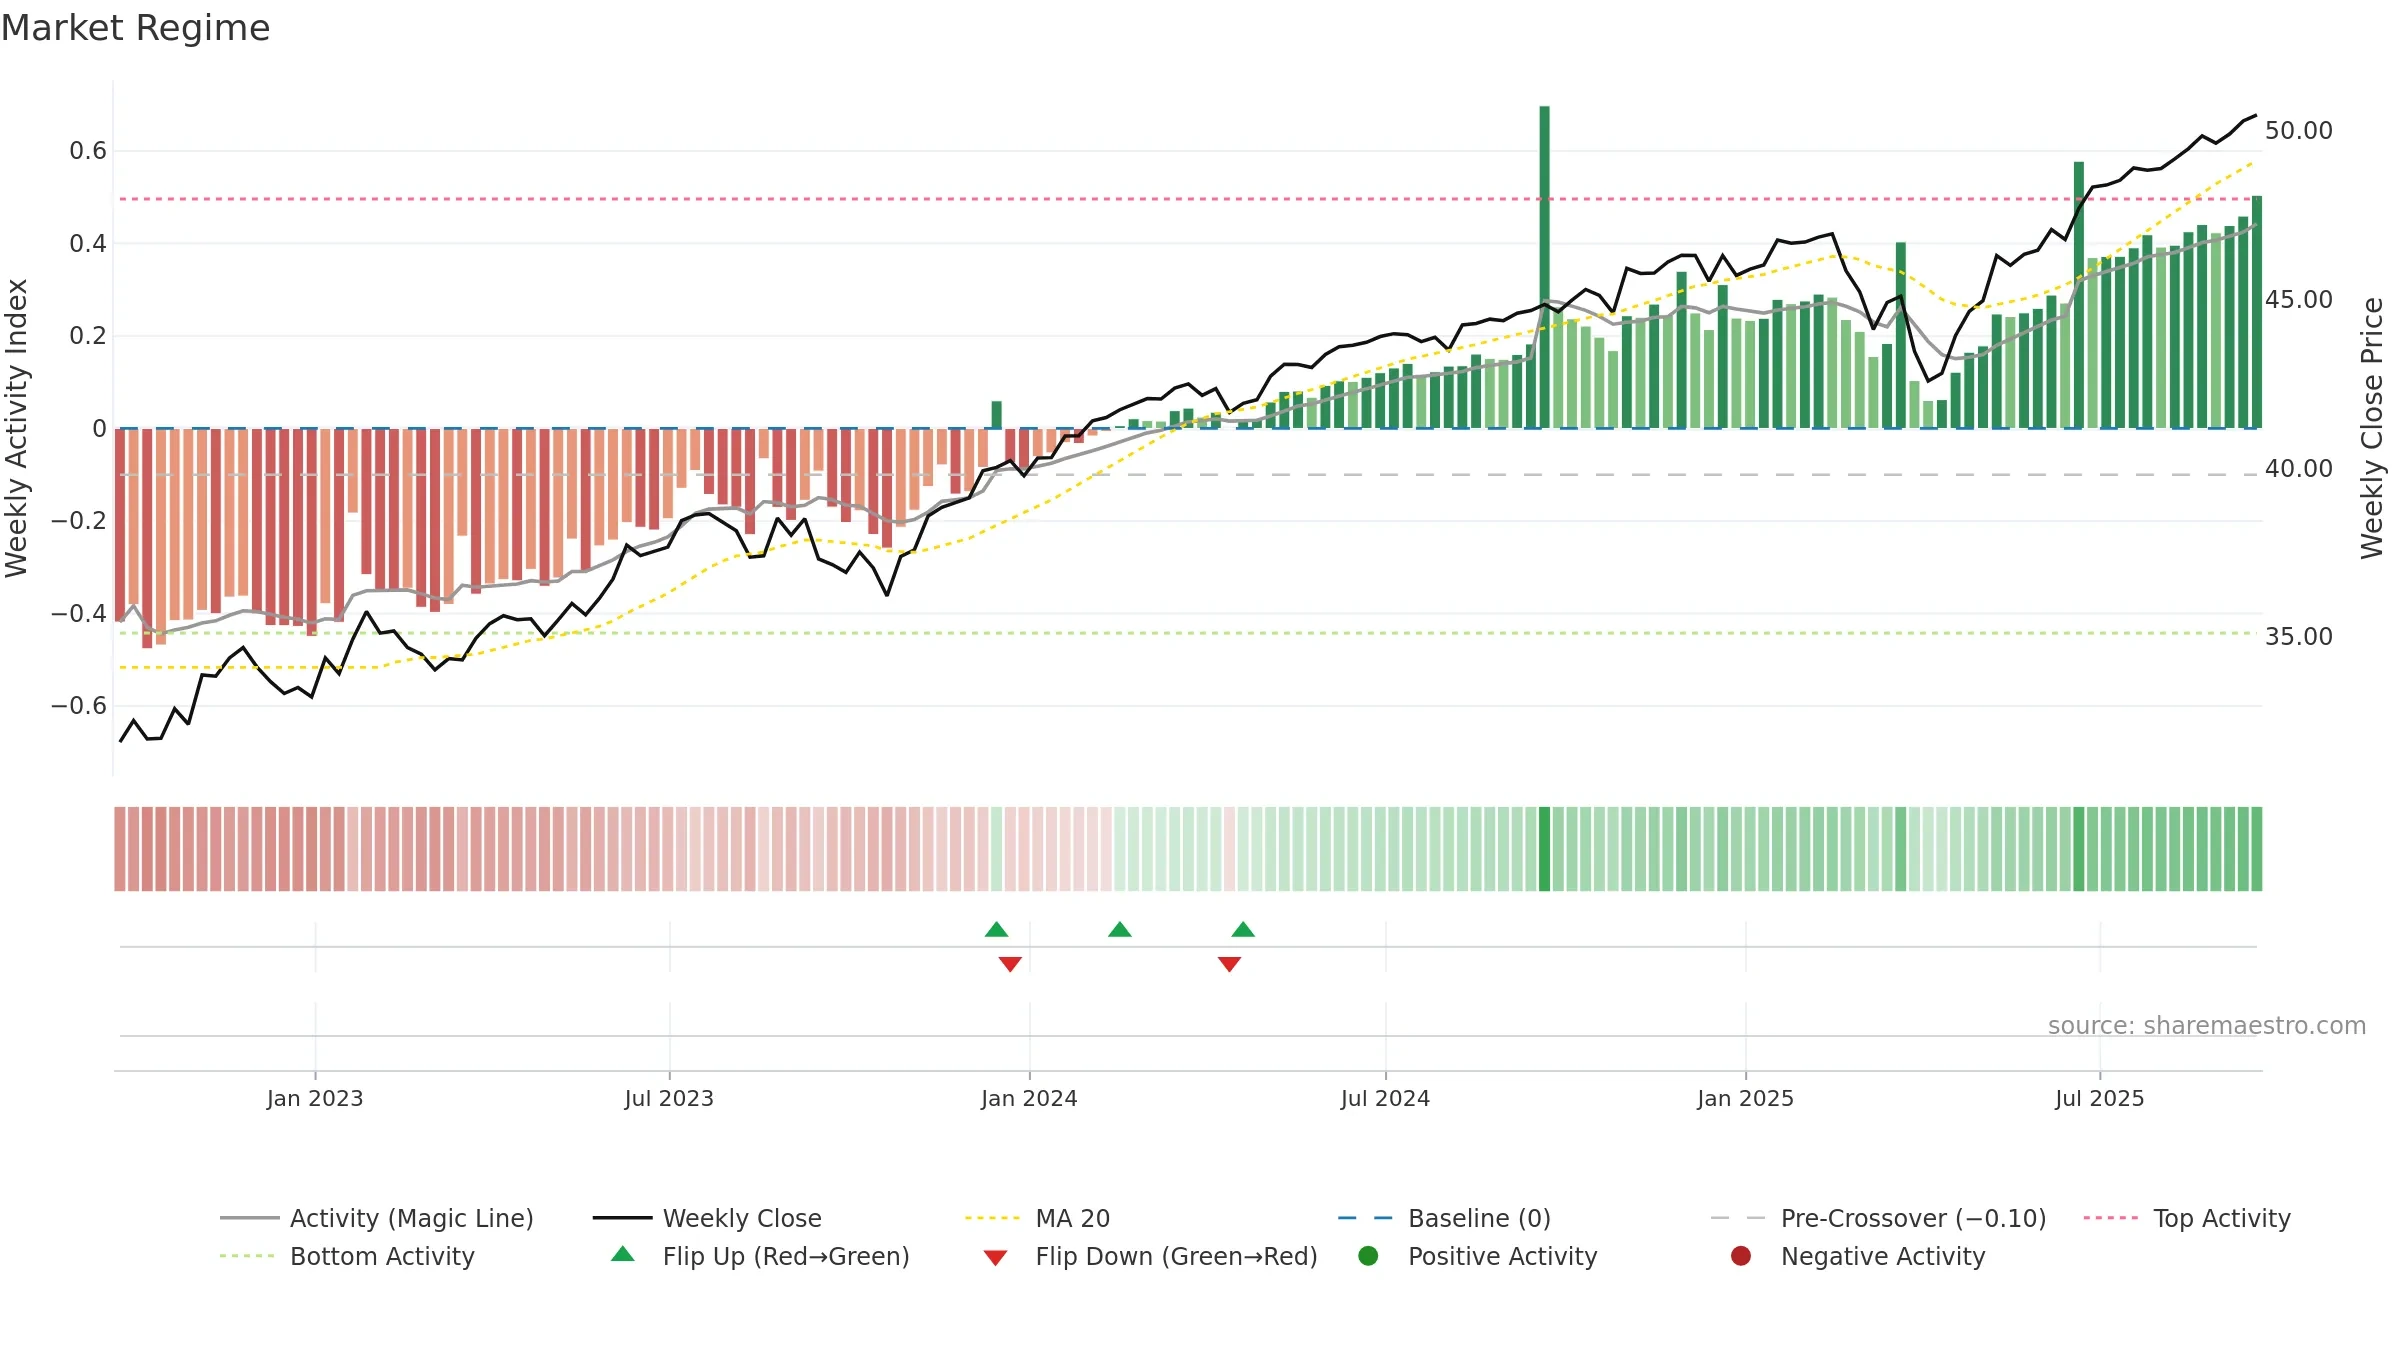
Task: Click the tallest green activity bar near 0.7
Action: pyautogui.click(x=1544, y=267)
